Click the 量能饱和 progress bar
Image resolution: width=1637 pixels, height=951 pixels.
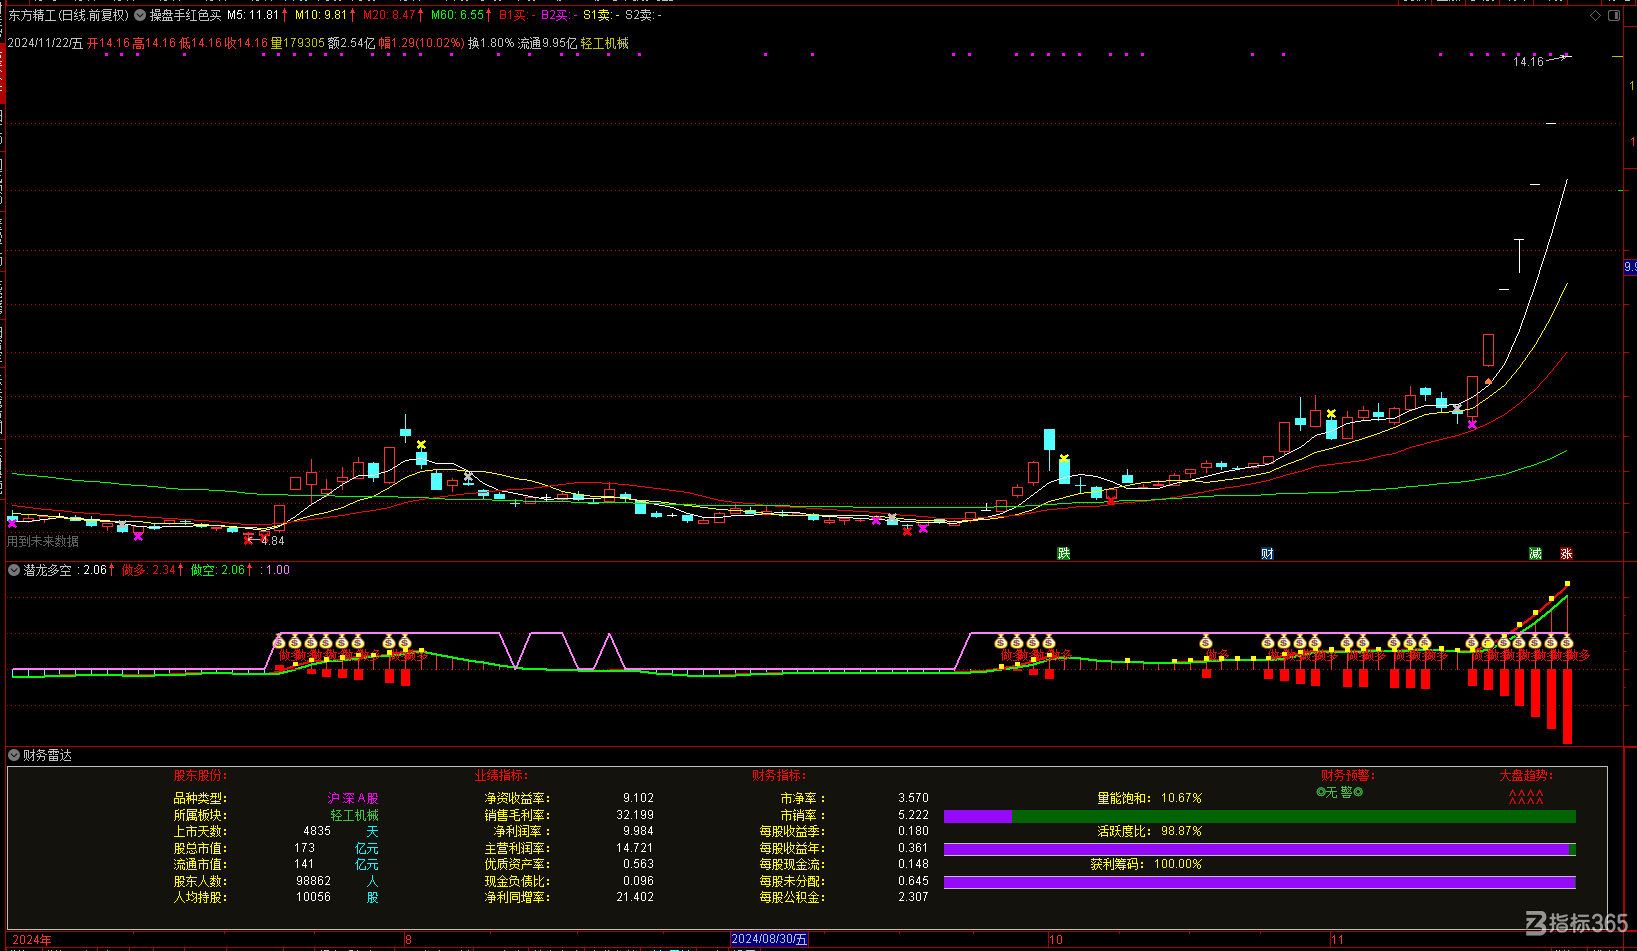pos(1260,817)
